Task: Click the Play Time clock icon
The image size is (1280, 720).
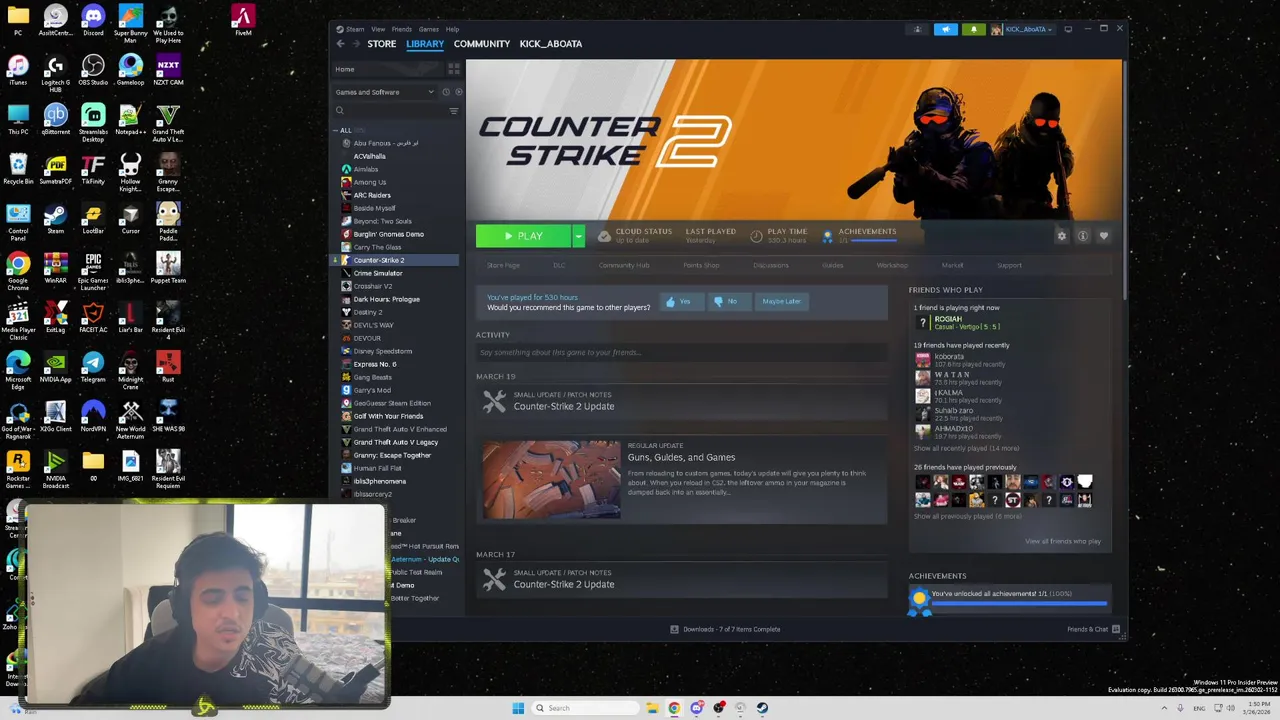Action: tap(756, 236)
